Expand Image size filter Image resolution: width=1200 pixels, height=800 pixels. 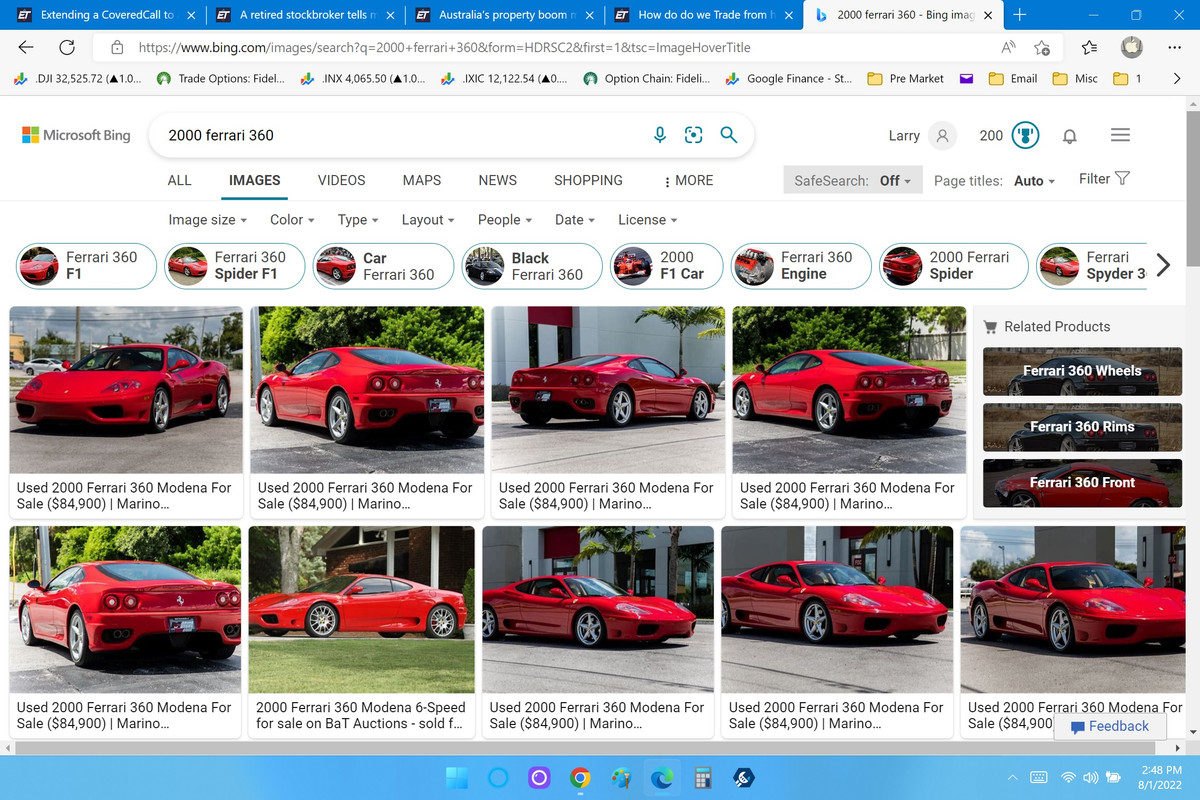coord(207,220)
